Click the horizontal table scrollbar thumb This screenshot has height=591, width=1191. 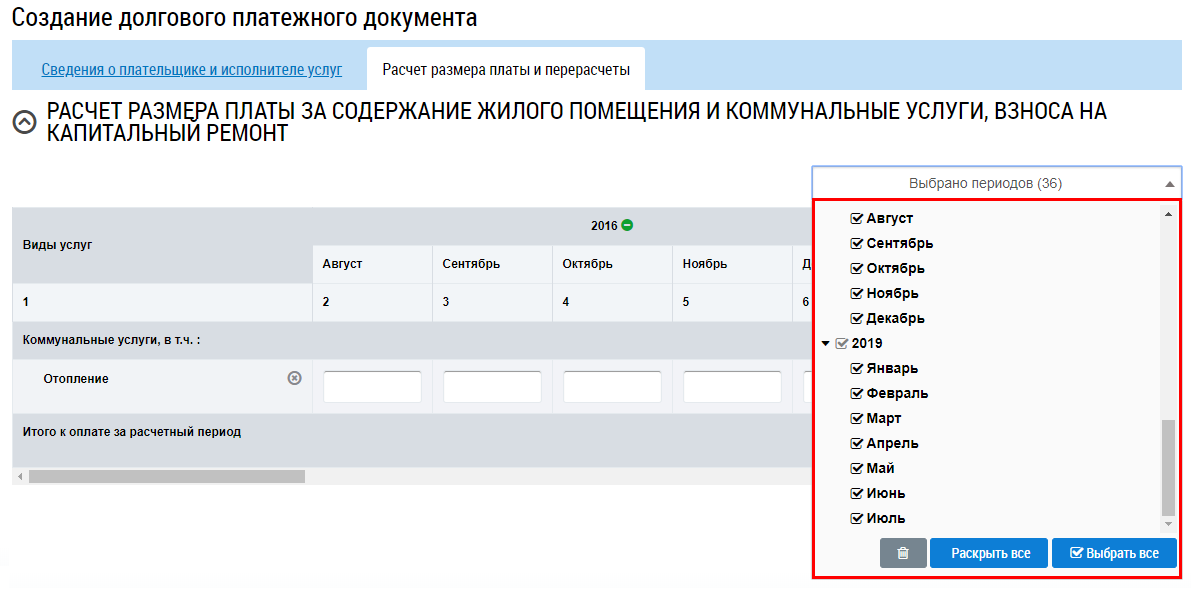click(x=166, y=477)
